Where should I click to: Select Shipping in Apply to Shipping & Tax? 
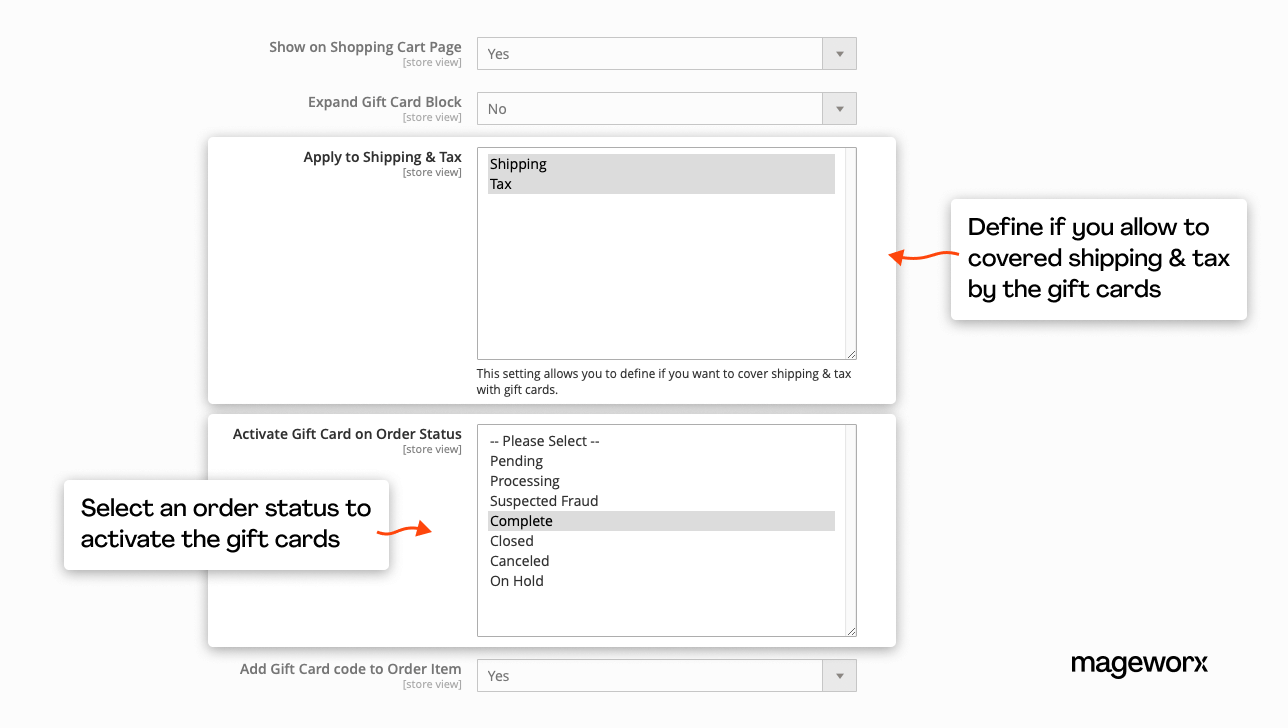tap(660, 164)
